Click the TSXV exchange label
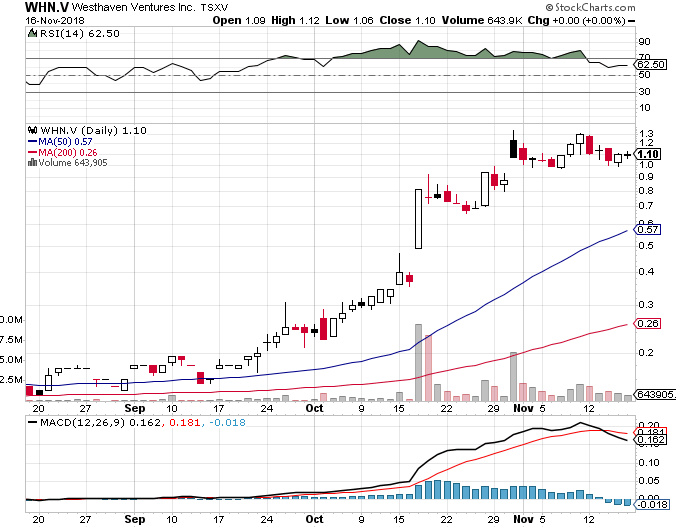The image size is (685, 529). click(214, 8)
